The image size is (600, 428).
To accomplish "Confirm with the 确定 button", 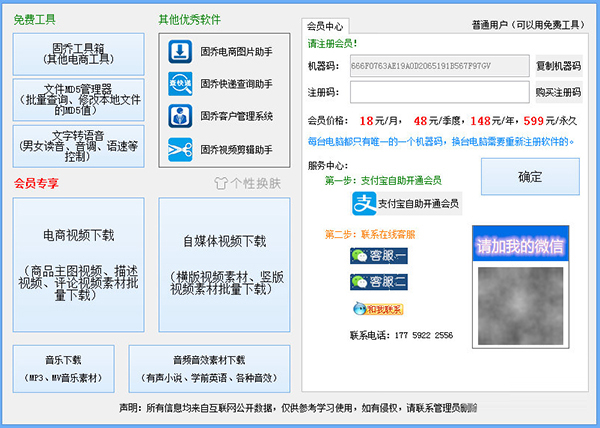I will [x=529, y=177].
